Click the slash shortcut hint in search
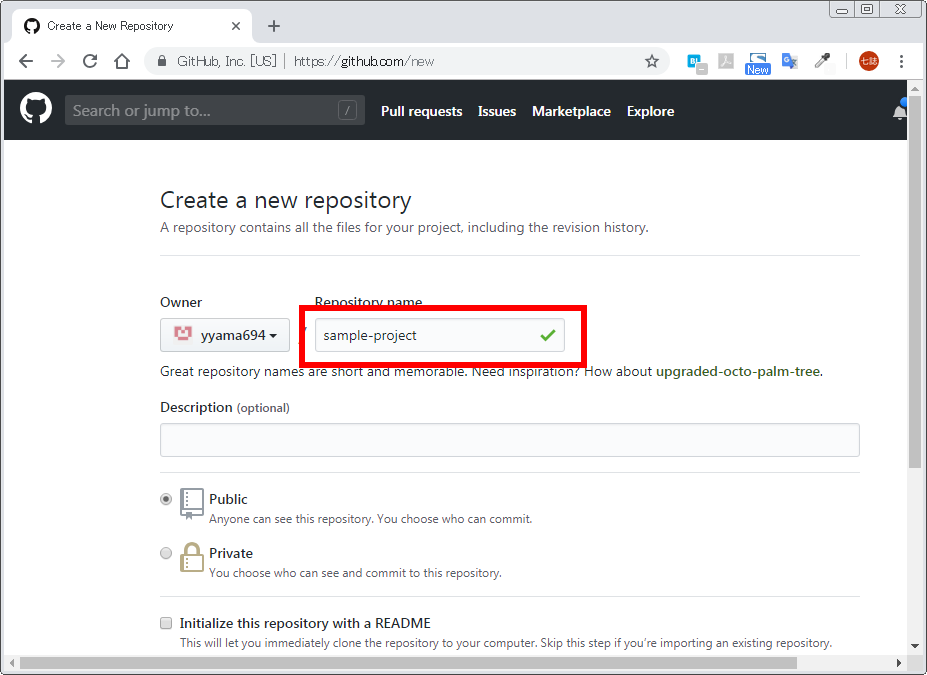The width and height of the screenshot is (927, 675). tap(347, 110)
